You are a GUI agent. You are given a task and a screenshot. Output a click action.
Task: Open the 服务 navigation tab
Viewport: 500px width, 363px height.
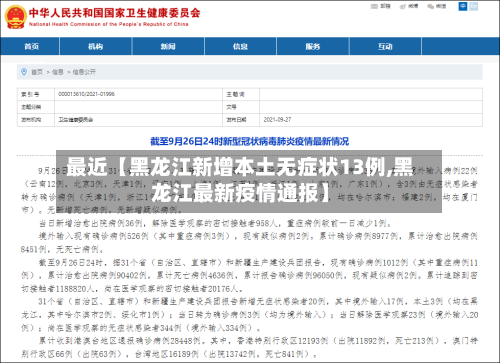click(x=313, y=46)
